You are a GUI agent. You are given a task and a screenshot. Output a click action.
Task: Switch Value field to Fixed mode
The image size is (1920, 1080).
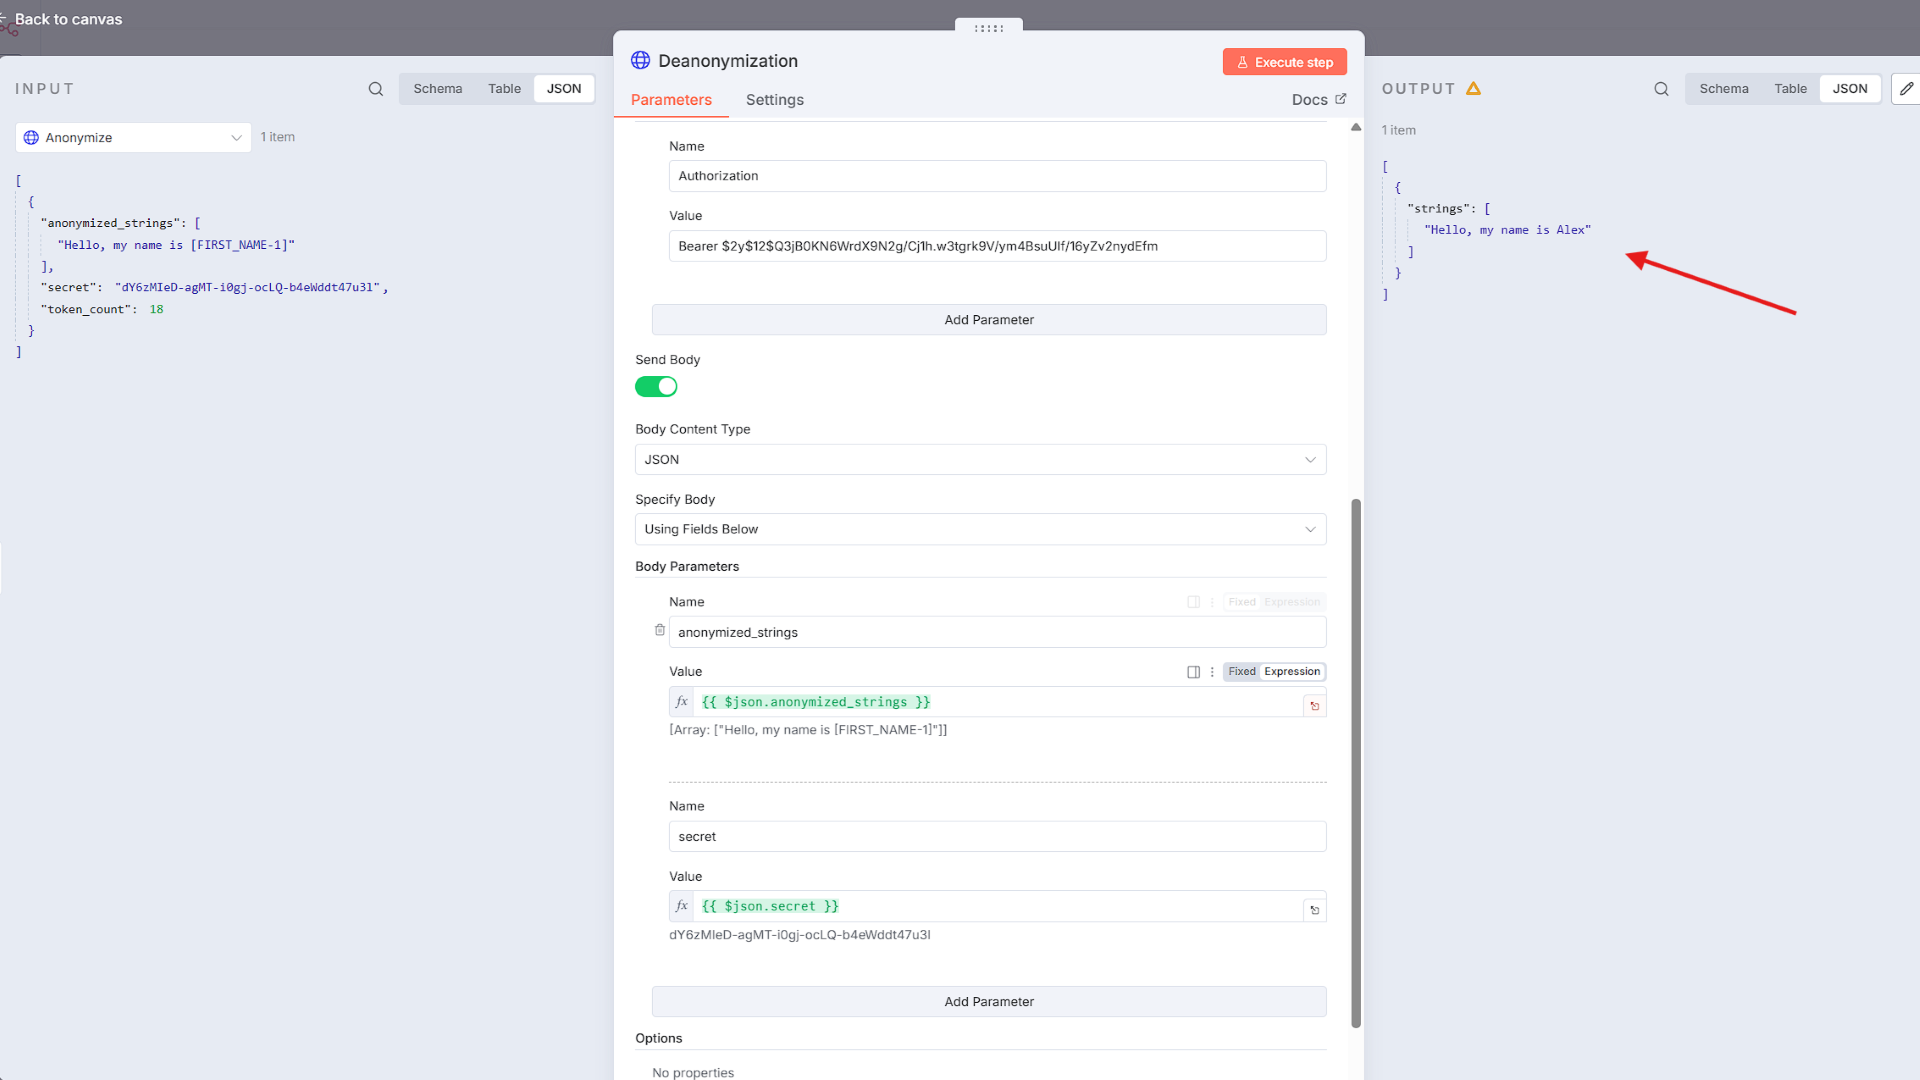coord(1242,672)
